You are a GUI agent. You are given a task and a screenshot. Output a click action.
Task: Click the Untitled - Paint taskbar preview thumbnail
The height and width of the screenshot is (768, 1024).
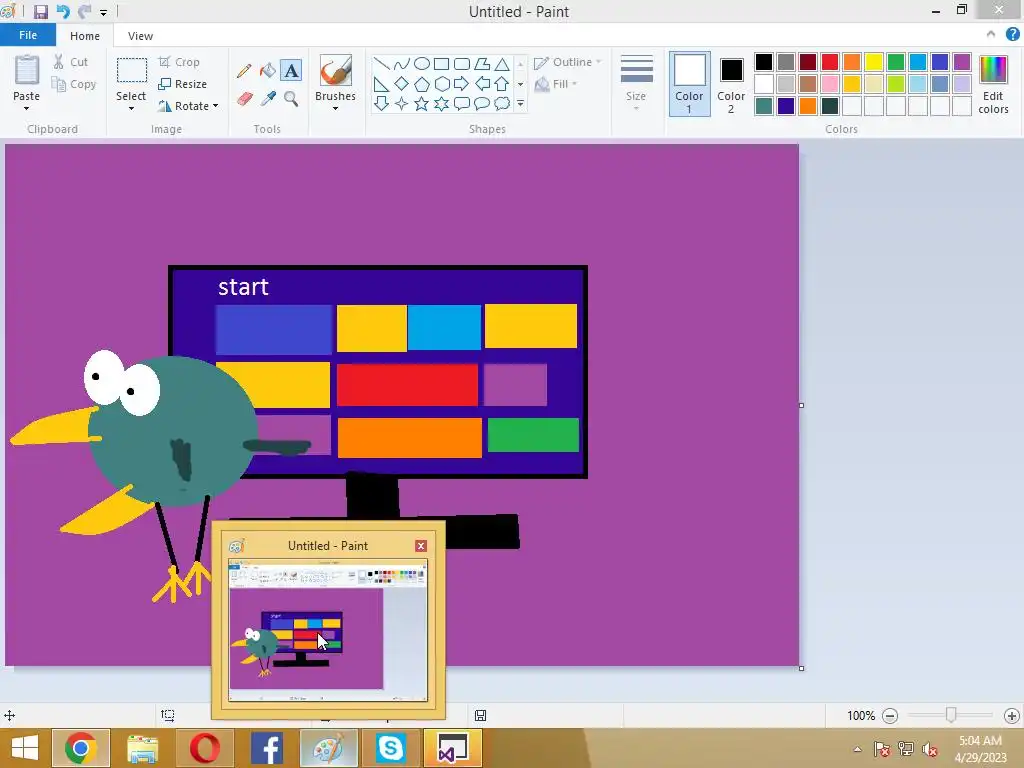point(328,630)
